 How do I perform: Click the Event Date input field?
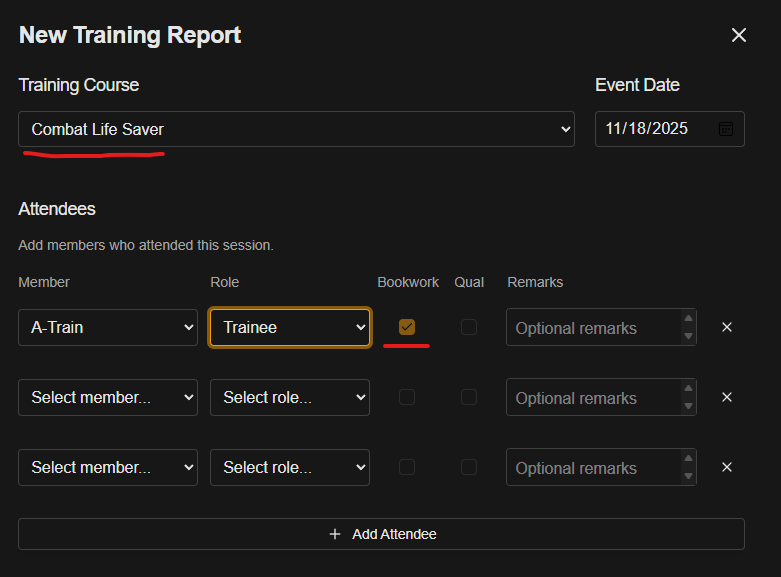655,129
